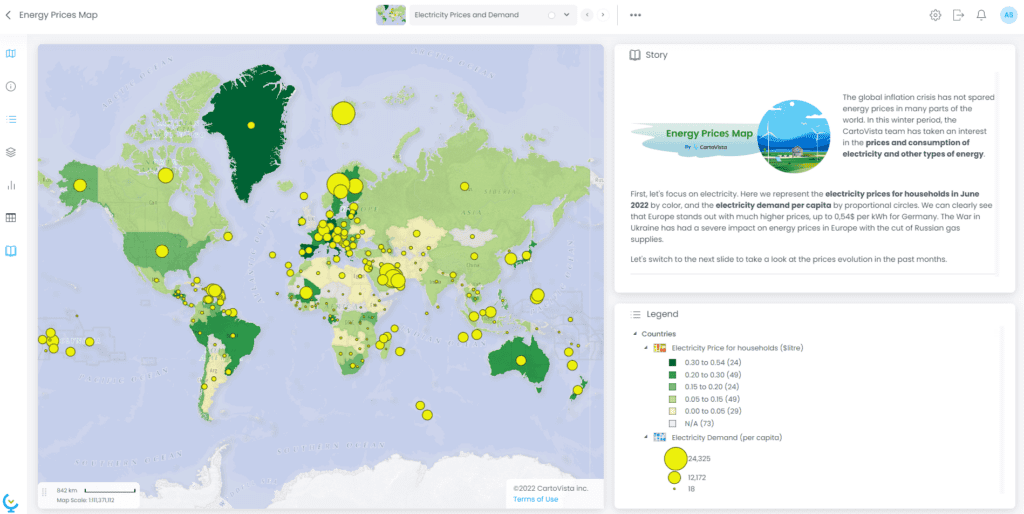Click the Story panel heading
Screen dimensions: 1024x514
click(656, 56)
